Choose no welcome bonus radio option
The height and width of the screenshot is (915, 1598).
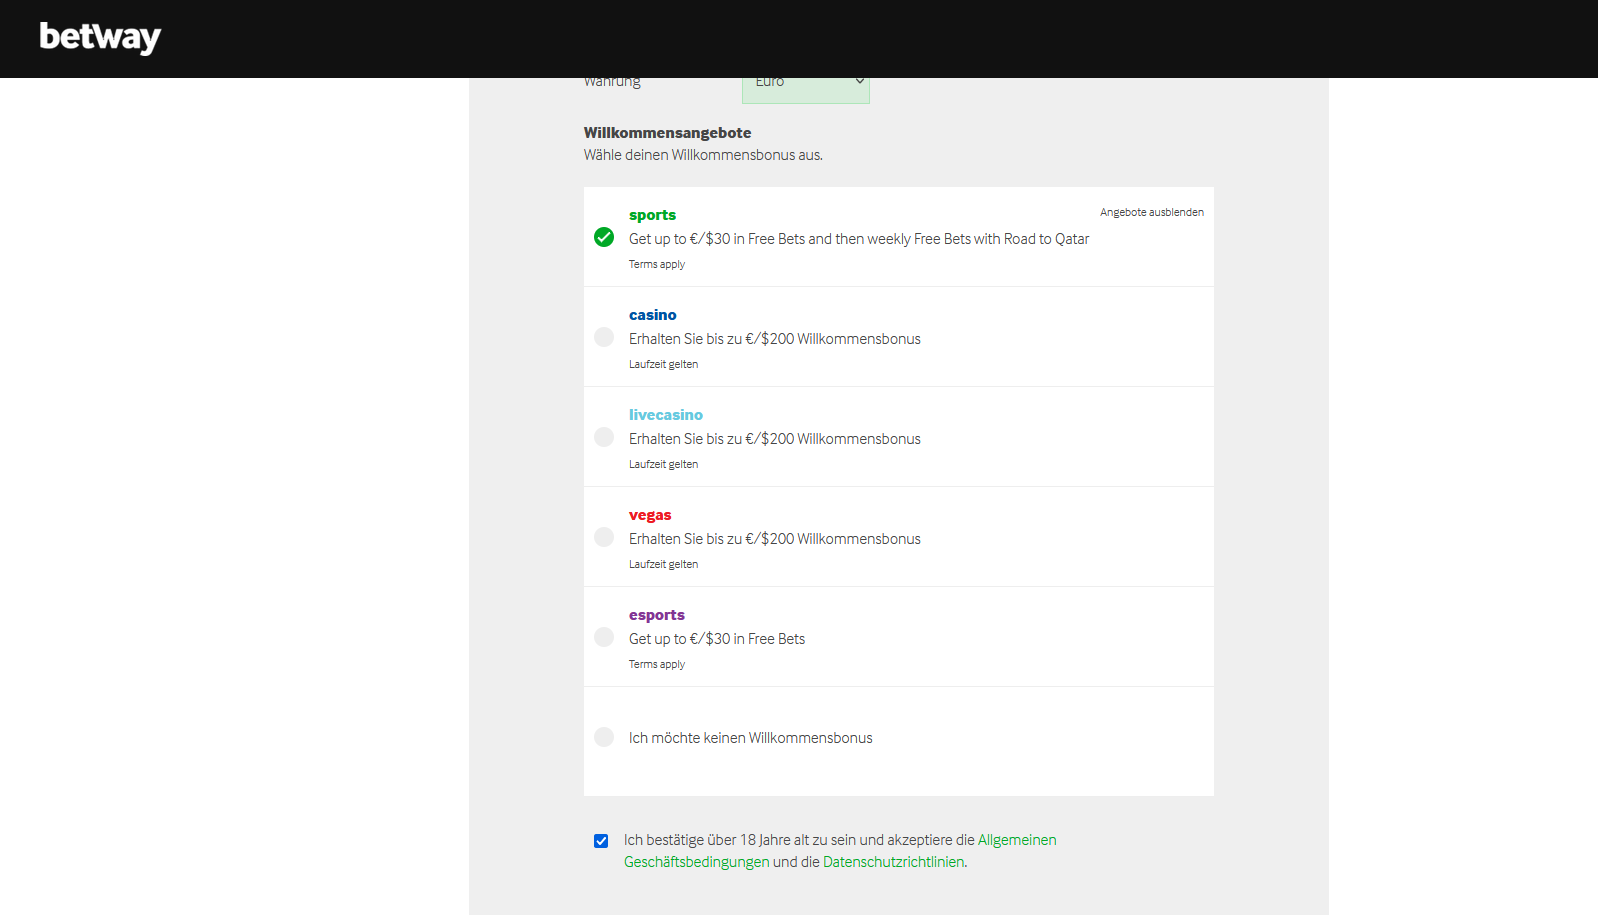pyautogui.click(x=604, y=737)
